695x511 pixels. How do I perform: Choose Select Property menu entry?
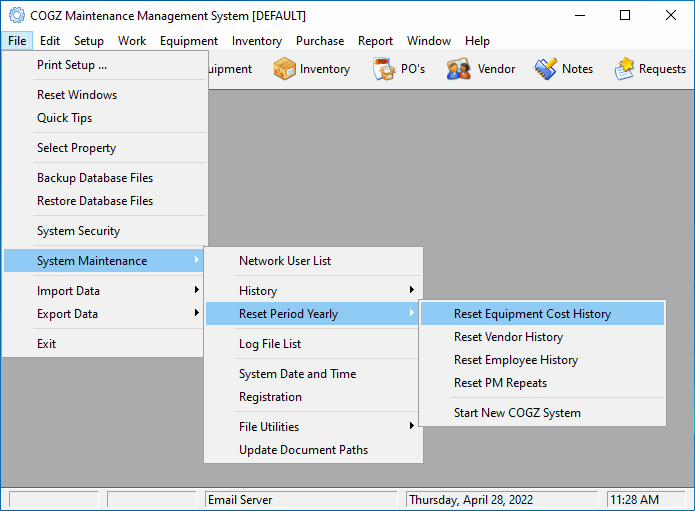tap(105, 148)
